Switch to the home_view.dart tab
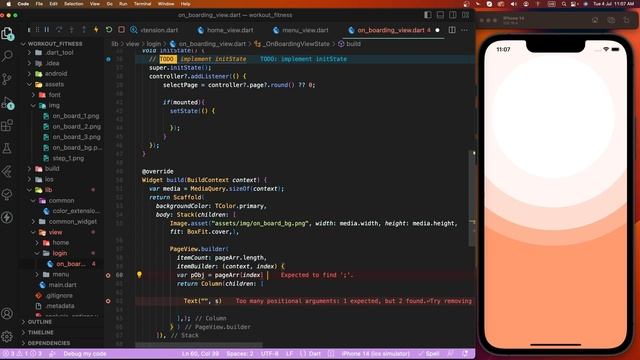 pos(225,30)
